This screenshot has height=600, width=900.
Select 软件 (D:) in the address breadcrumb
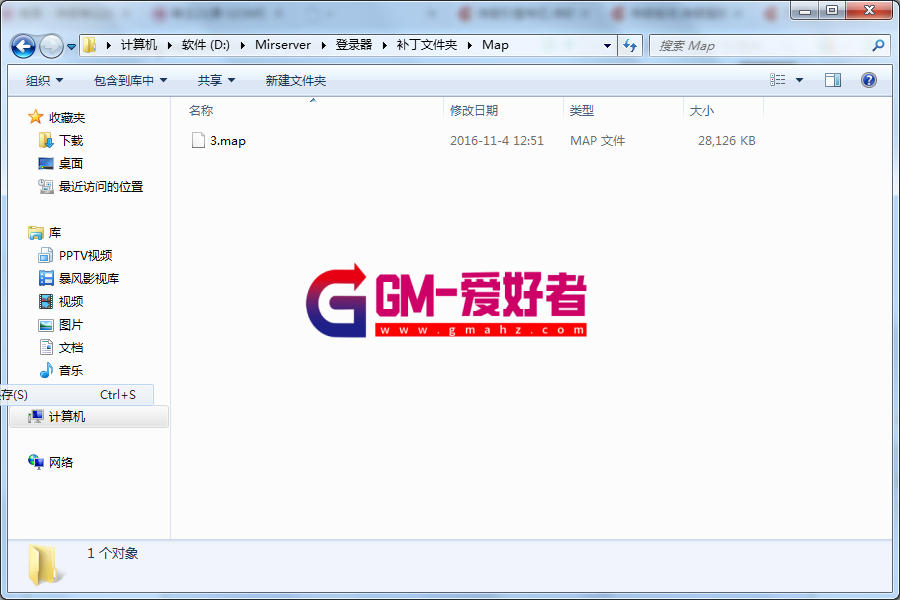point(205,45)
